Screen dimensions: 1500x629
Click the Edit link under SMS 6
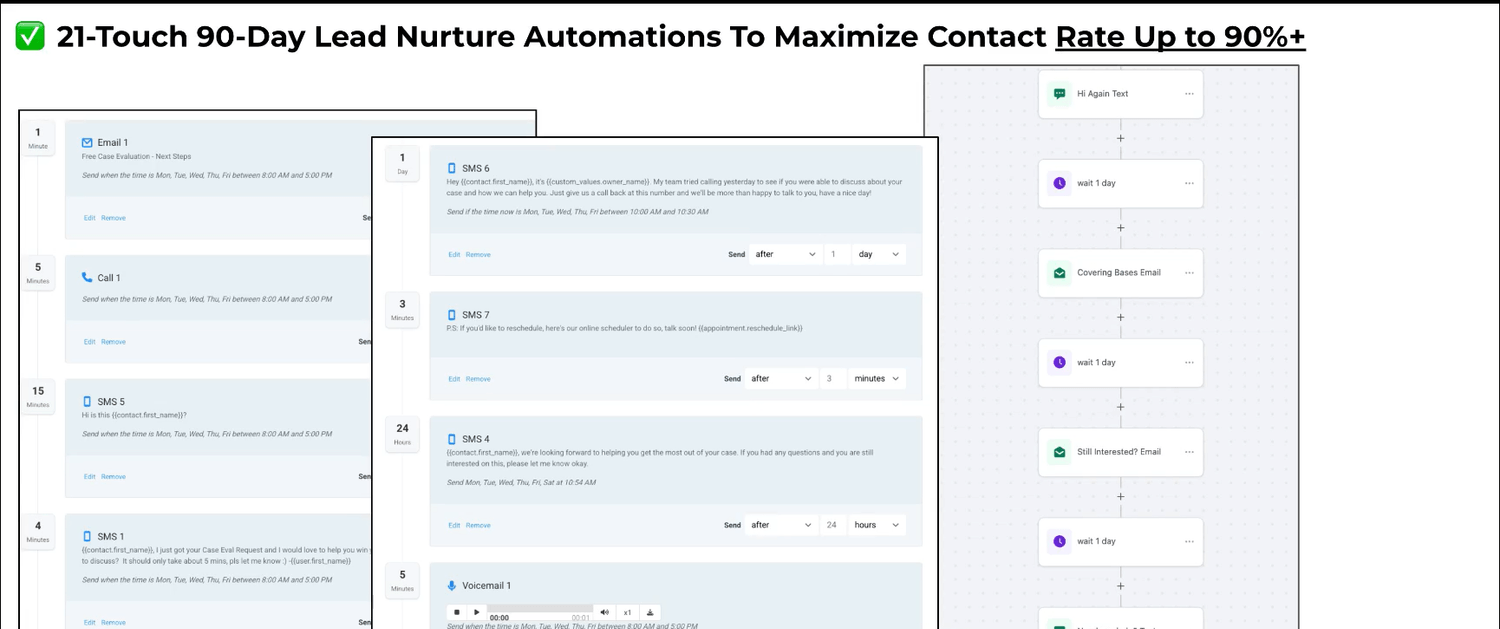(454, 255)
